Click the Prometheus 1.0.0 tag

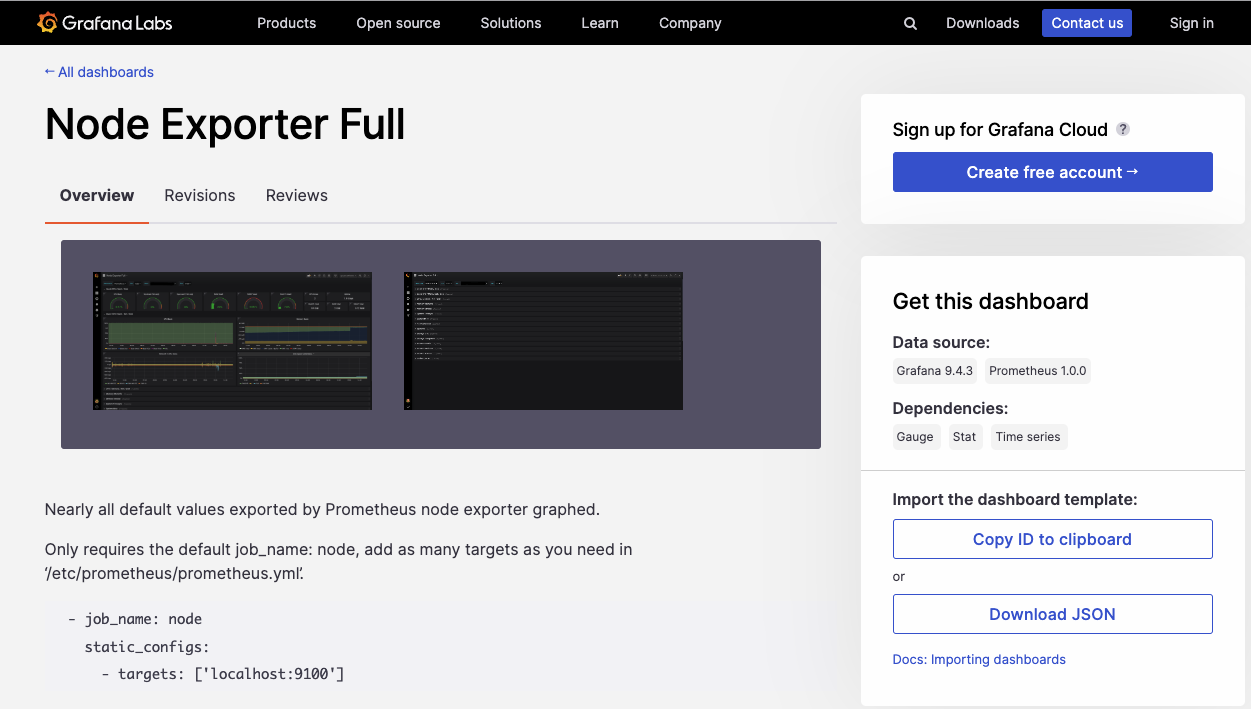pyautogui.click(x=1038, y=371)
